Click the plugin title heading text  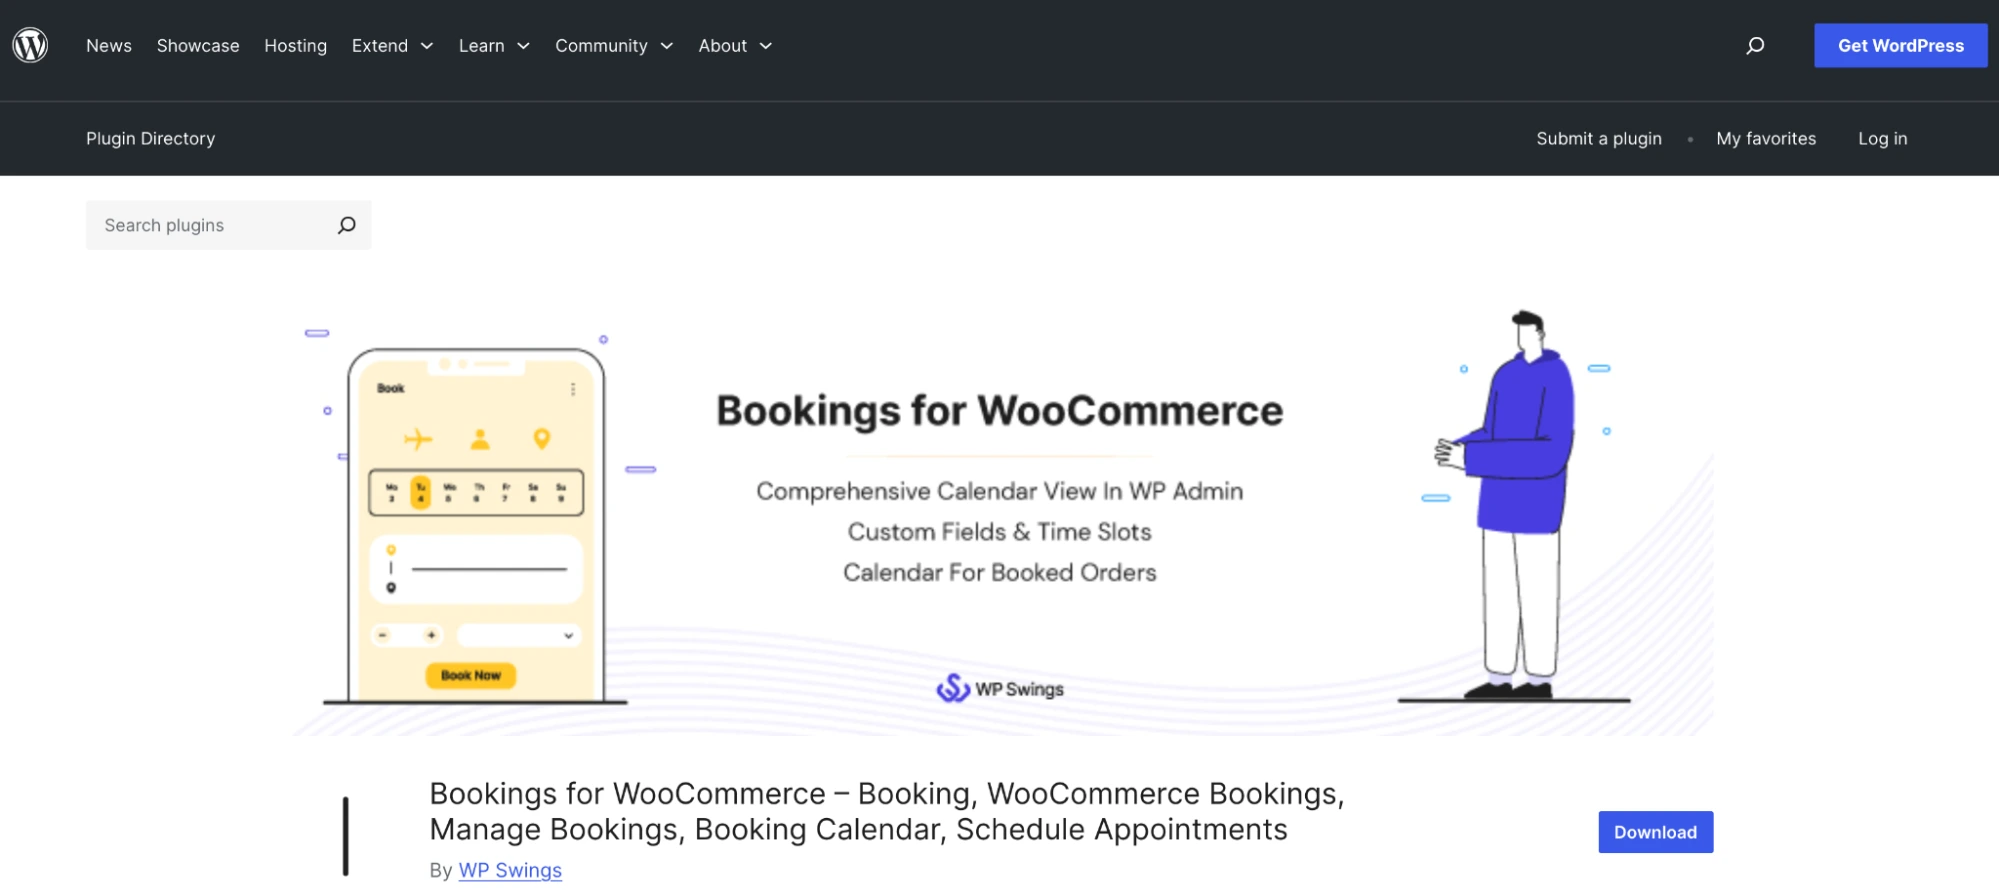[887, 811]
